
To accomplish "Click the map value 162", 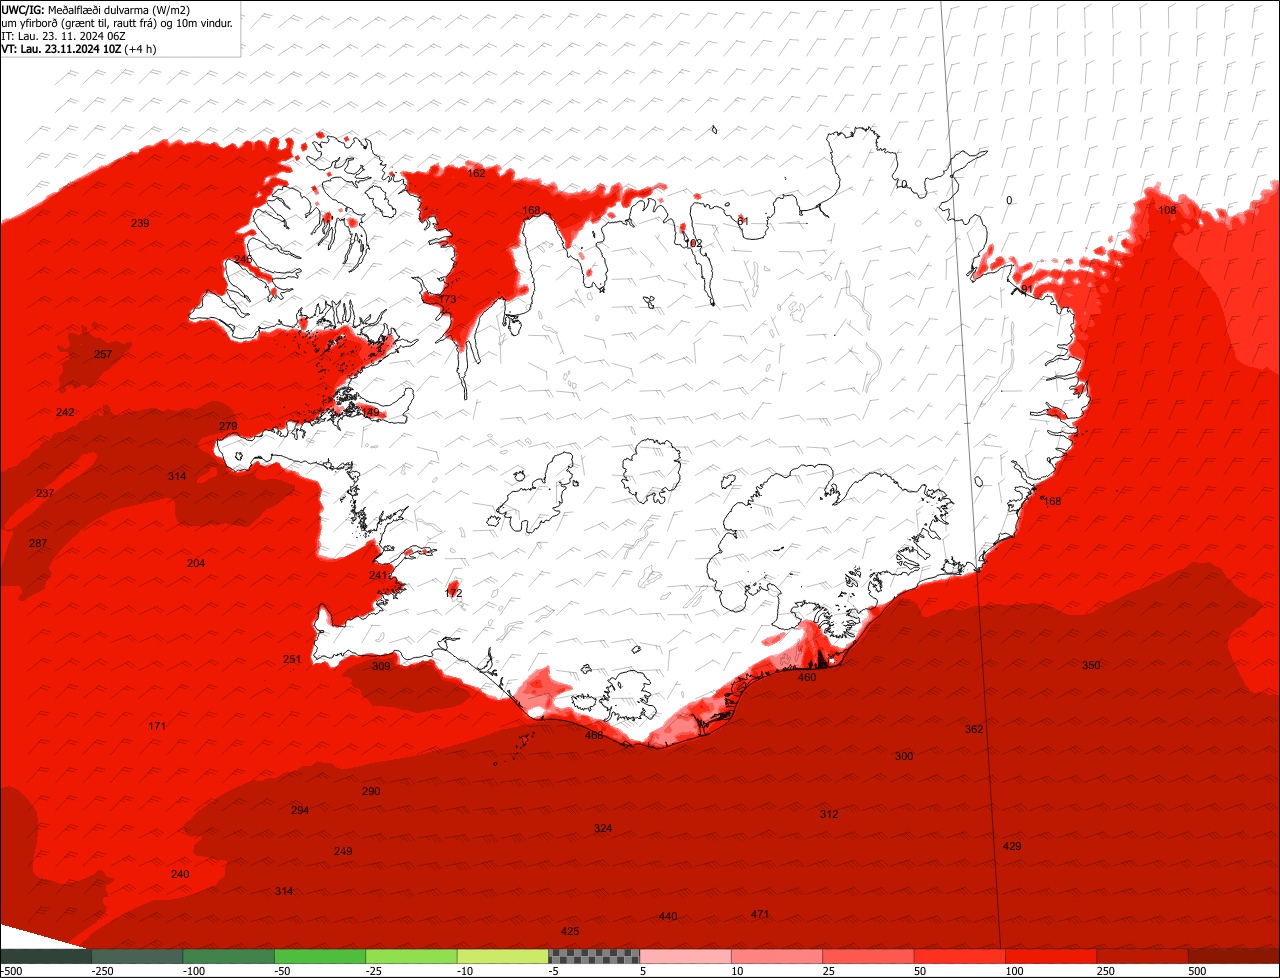I will pyautogui.click(x=476, y=173).
